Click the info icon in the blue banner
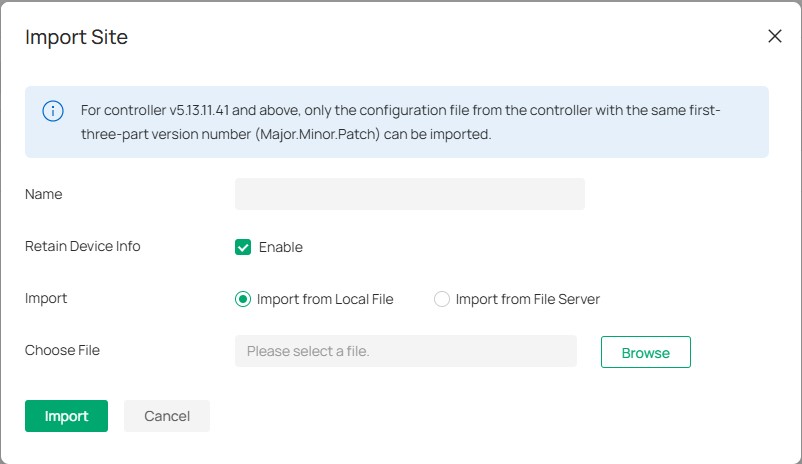 [x=53, y=111]
